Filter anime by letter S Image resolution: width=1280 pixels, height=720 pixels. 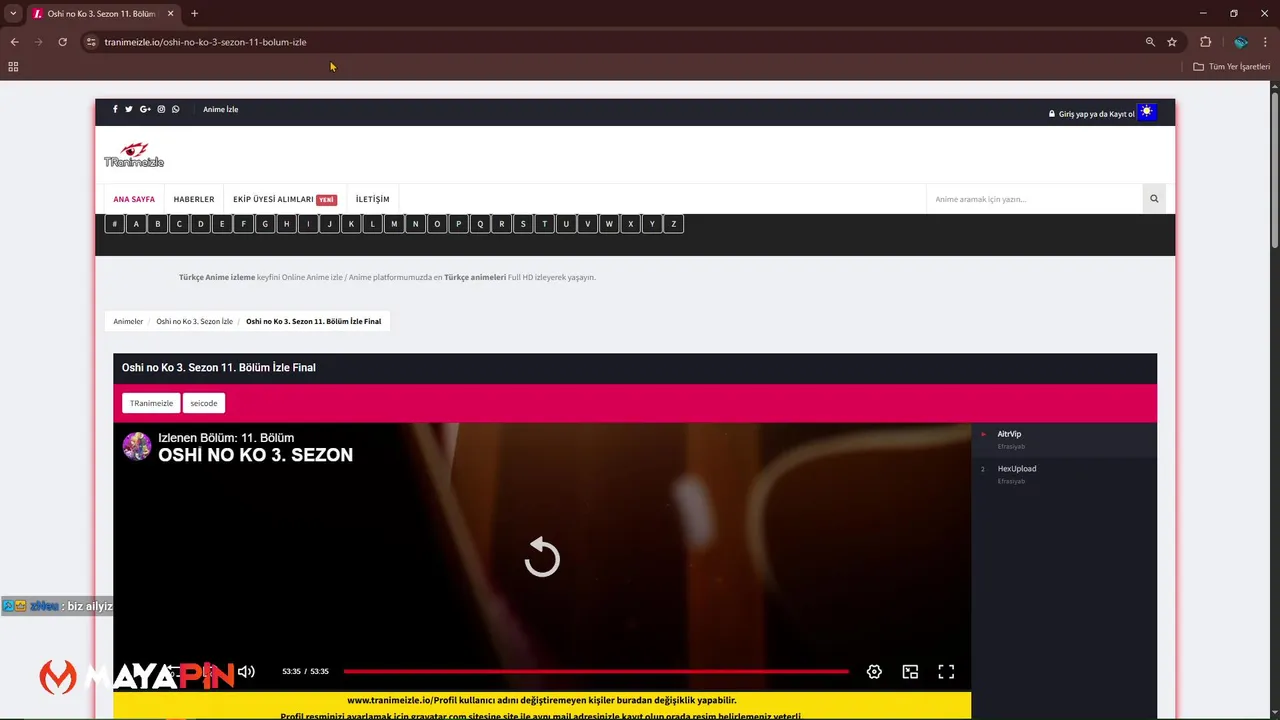tap(523, 224)
